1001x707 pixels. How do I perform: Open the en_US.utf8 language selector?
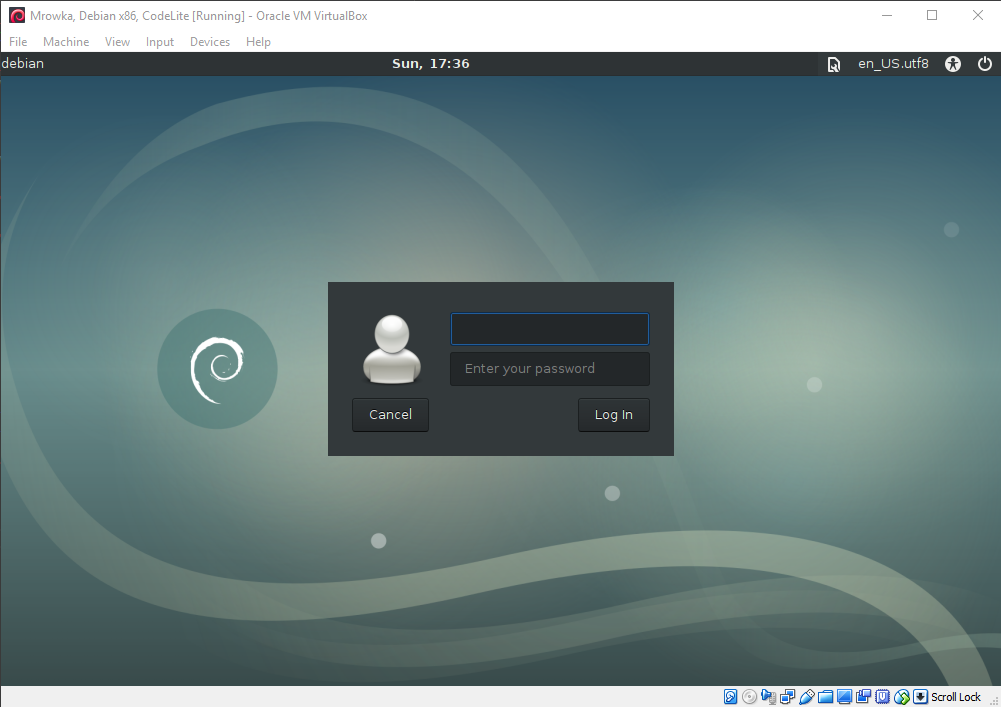click(893, 64)
